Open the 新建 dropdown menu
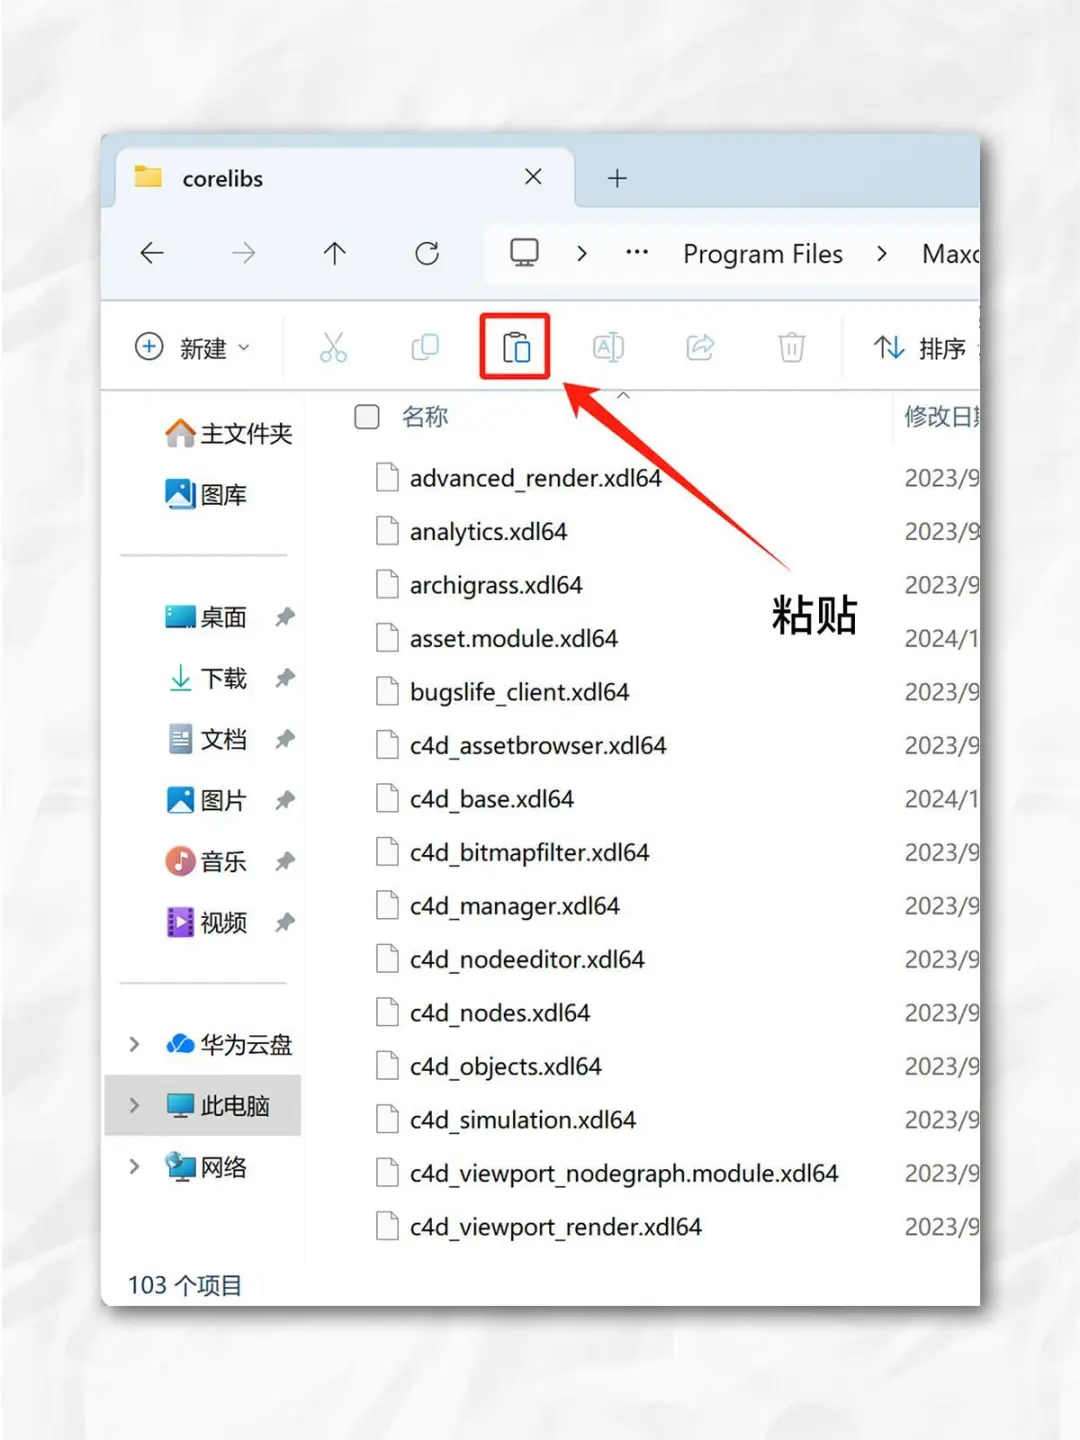This screenshot has height=1440, width=1080. [195, 347]
